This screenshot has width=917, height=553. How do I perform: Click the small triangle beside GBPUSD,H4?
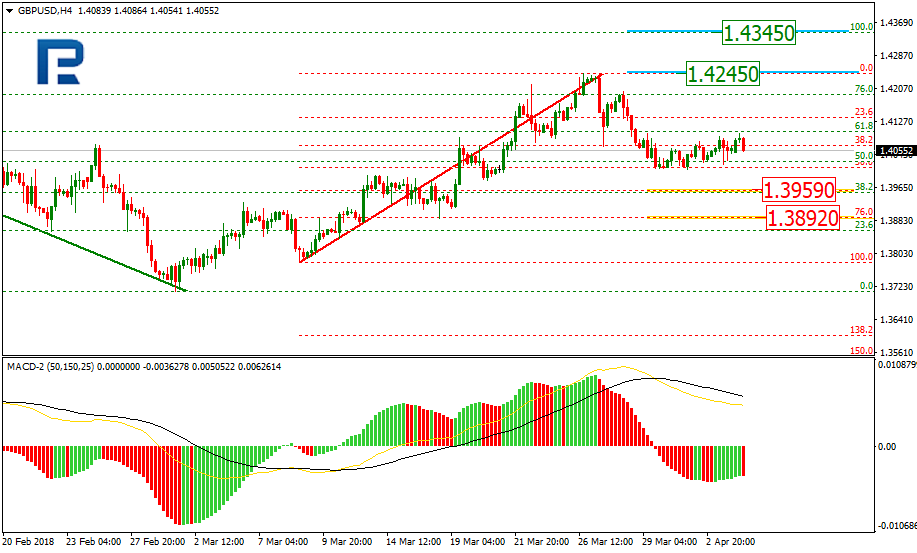coord(9,8)
